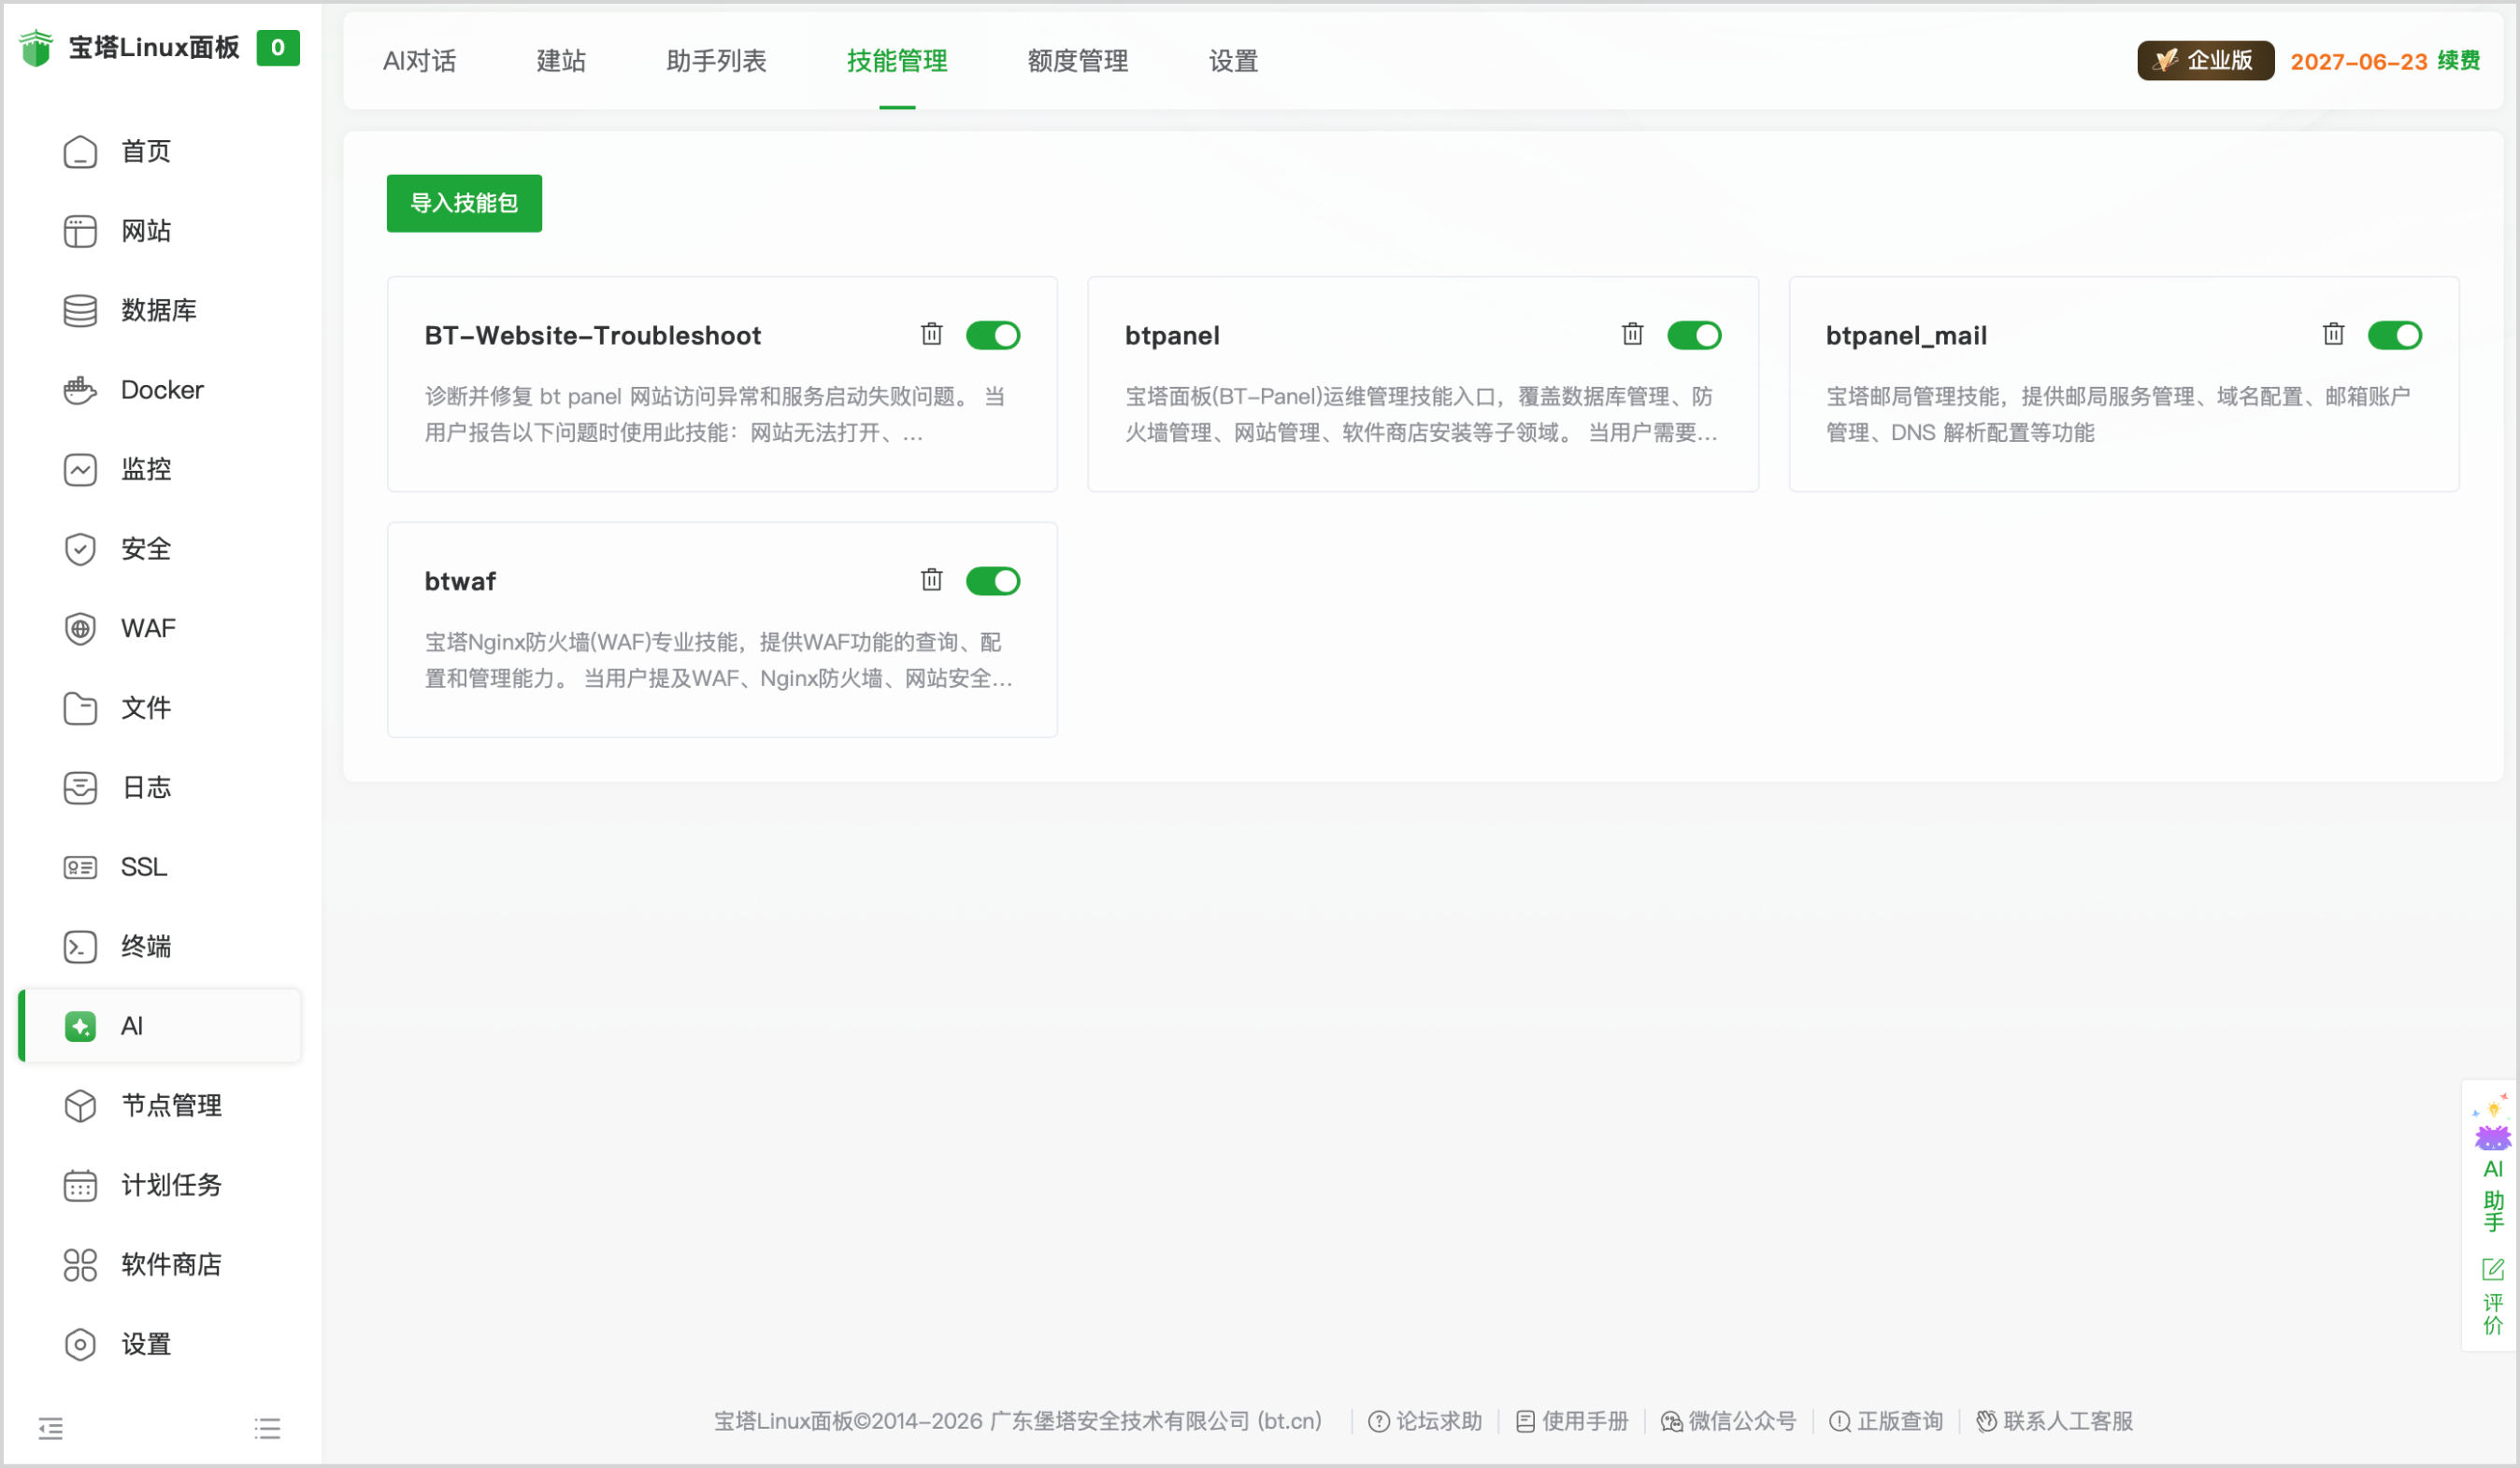Open the 节点管理 cube icon
Viewport: 2520px width, 1468px height.
pyautogui.click(x=80, y=1106)
